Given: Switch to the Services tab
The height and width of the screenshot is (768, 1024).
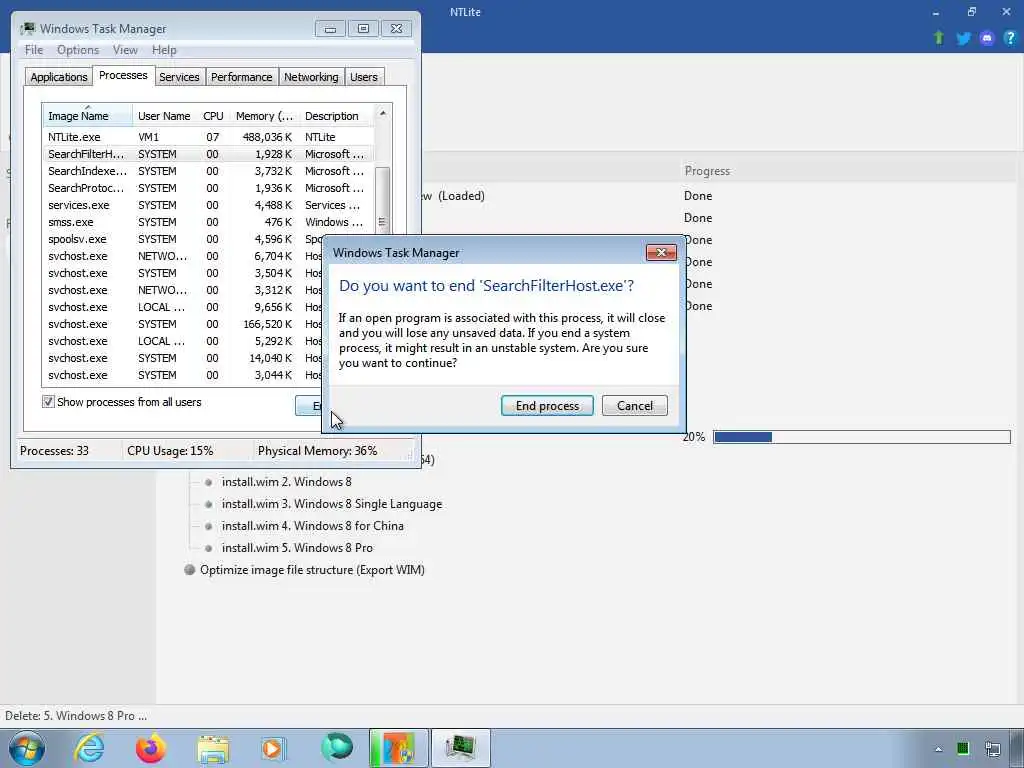Looking at the screenshot, I should point(179,76).
